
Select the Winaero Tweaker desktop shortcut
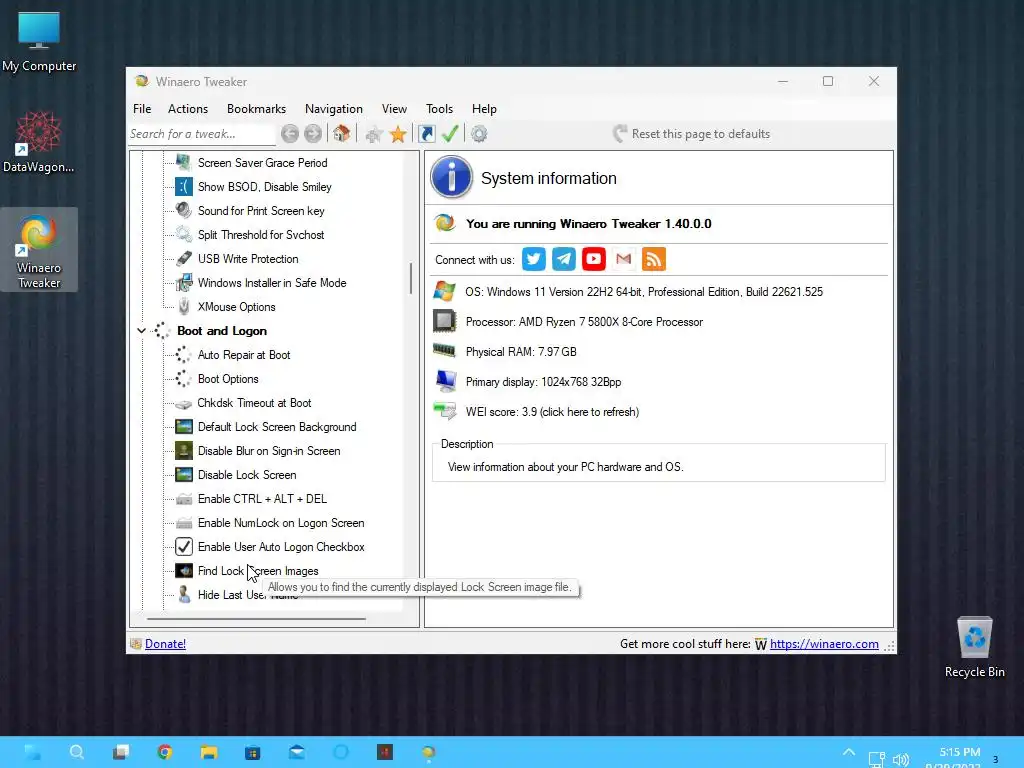point(39,250)
